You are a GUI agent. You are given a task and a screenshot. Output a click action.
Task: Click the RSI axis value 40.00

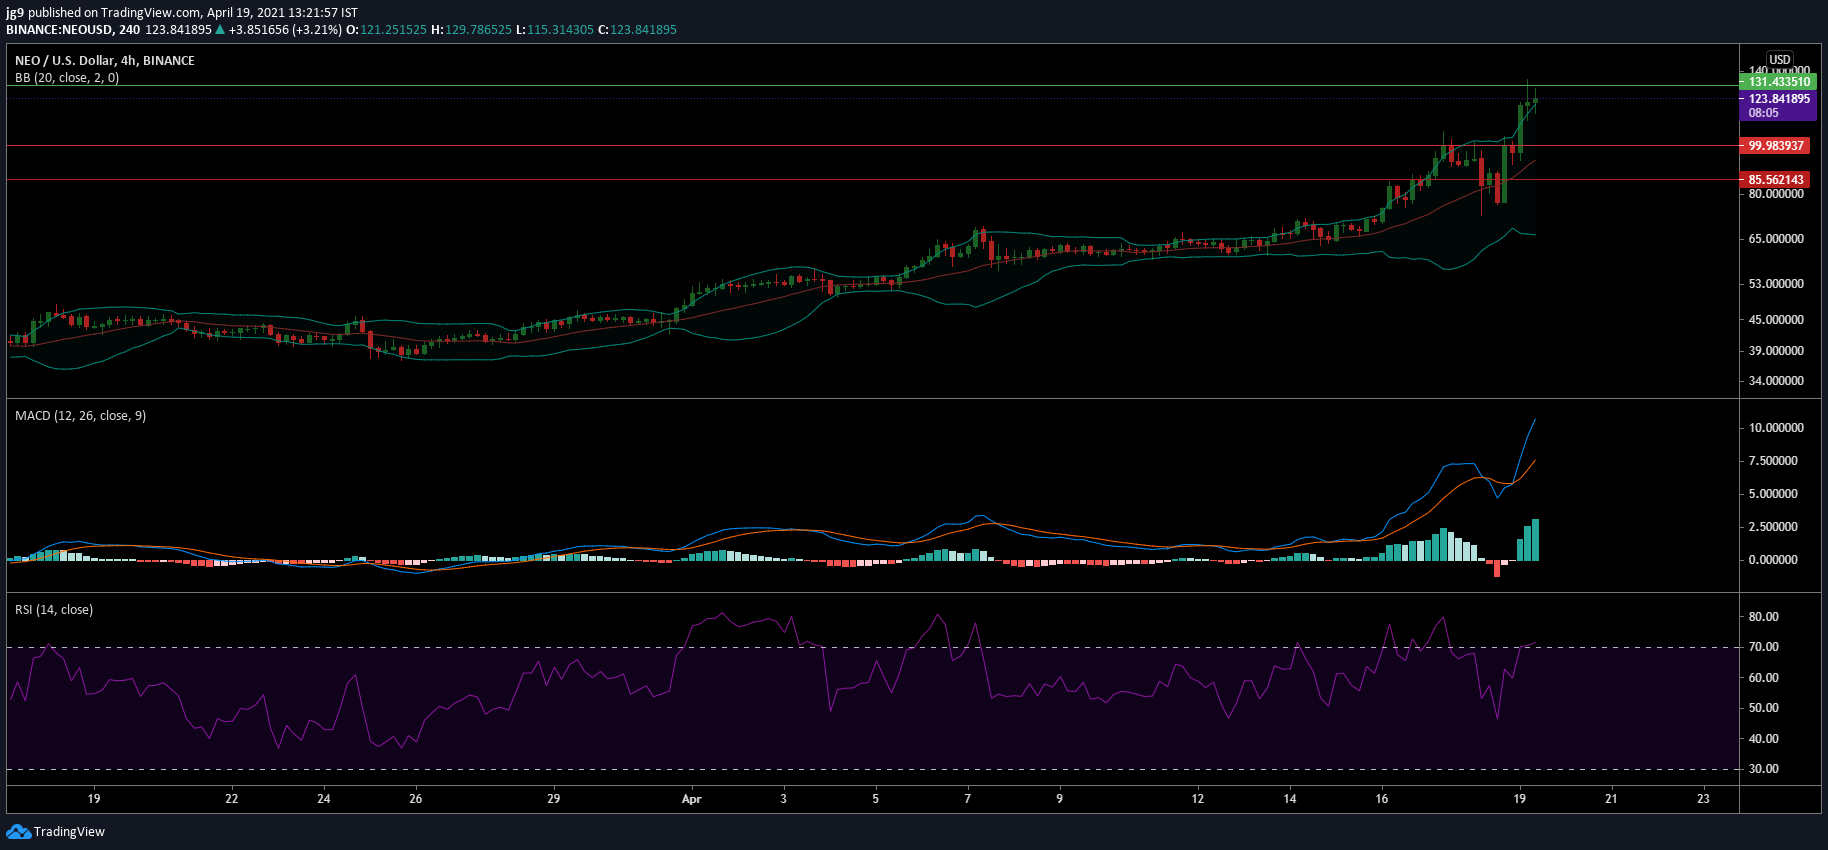[1764, 739]
